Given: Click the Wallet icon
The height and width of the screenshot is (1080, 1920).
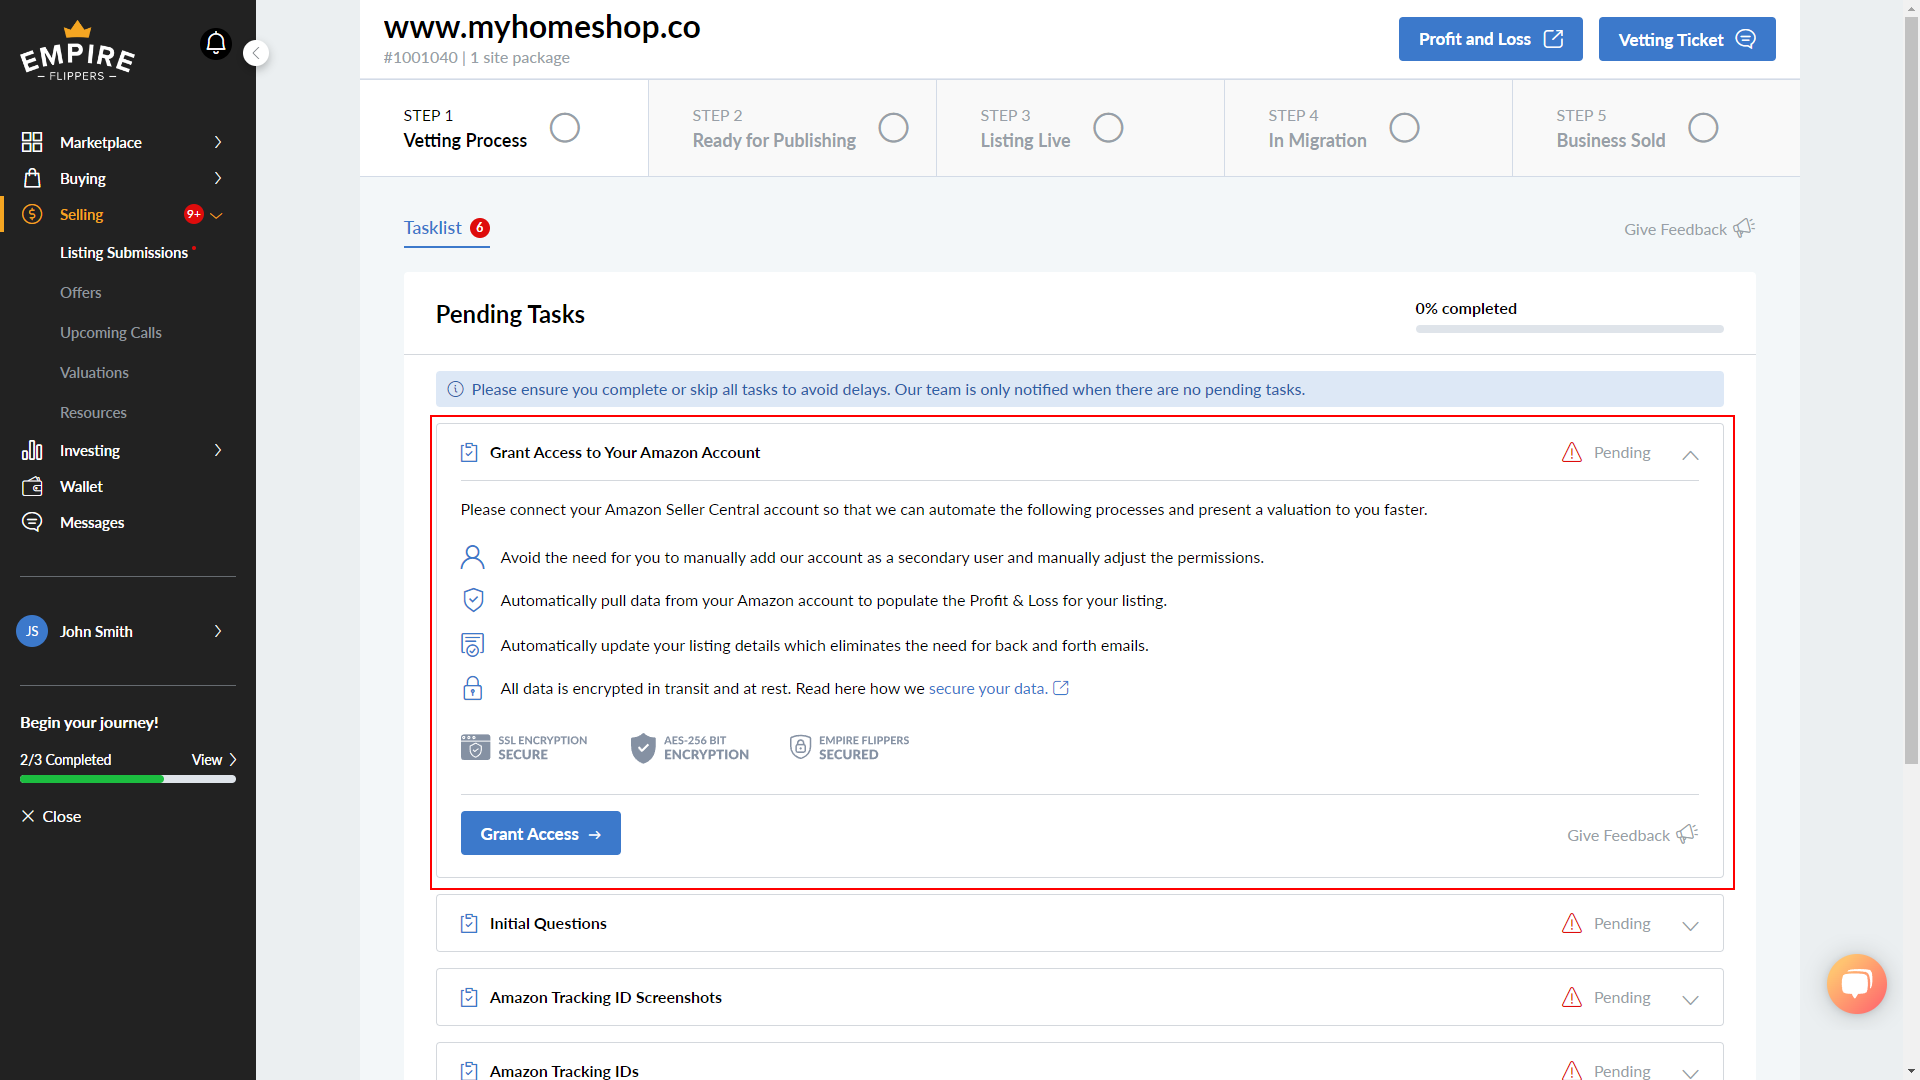Looking at the screenshot, I should 32,486.
